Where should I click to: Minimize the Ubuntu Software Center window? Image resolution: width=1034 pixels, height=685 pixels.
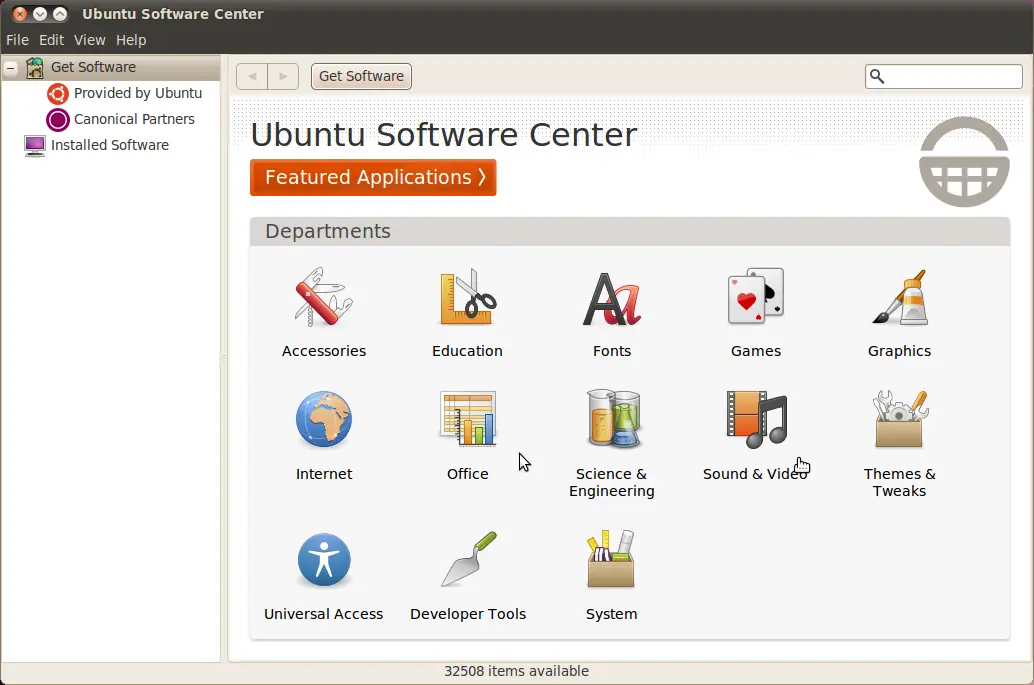click(40, 14)
